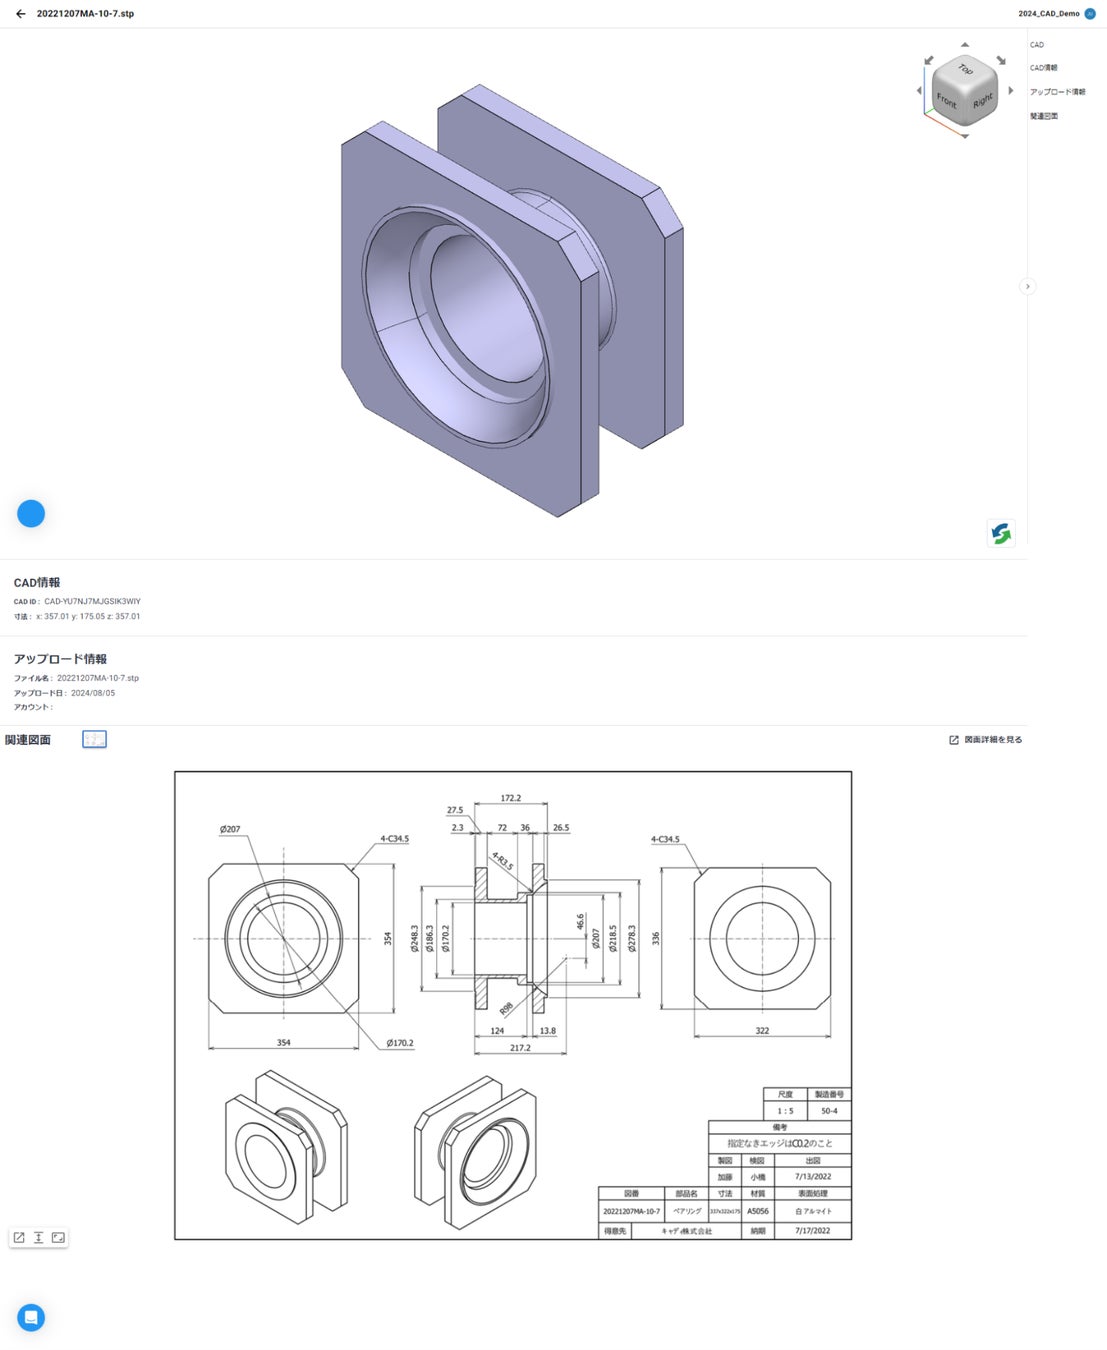Click the A5056 material cell in drawing
Image resolution: width=1107 pixels, height=1350 pixels.
pyautogui.click(x=758, y=1211)
